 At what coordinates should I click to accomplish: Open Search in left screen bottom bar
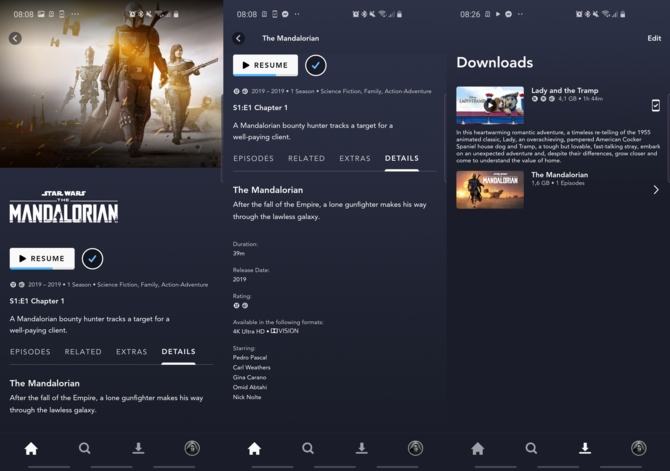point(85,448)
